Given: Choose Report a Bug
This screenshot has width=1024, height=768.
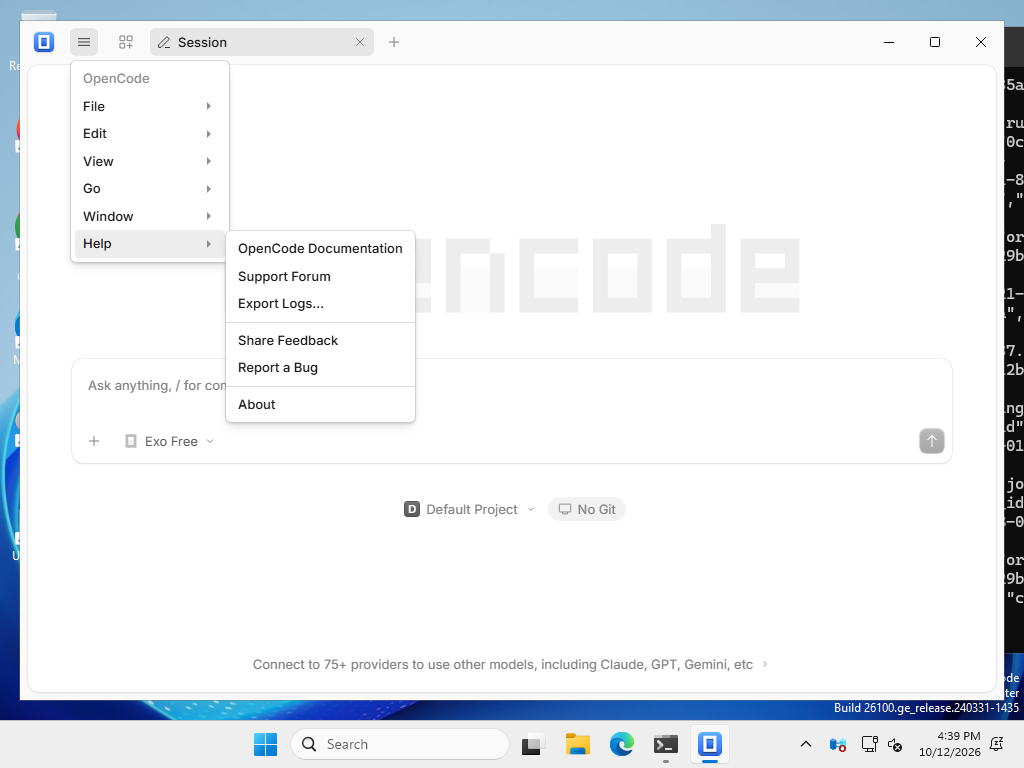Looking at the screenshot, I should pyautogui.click(x=320, y=368).
